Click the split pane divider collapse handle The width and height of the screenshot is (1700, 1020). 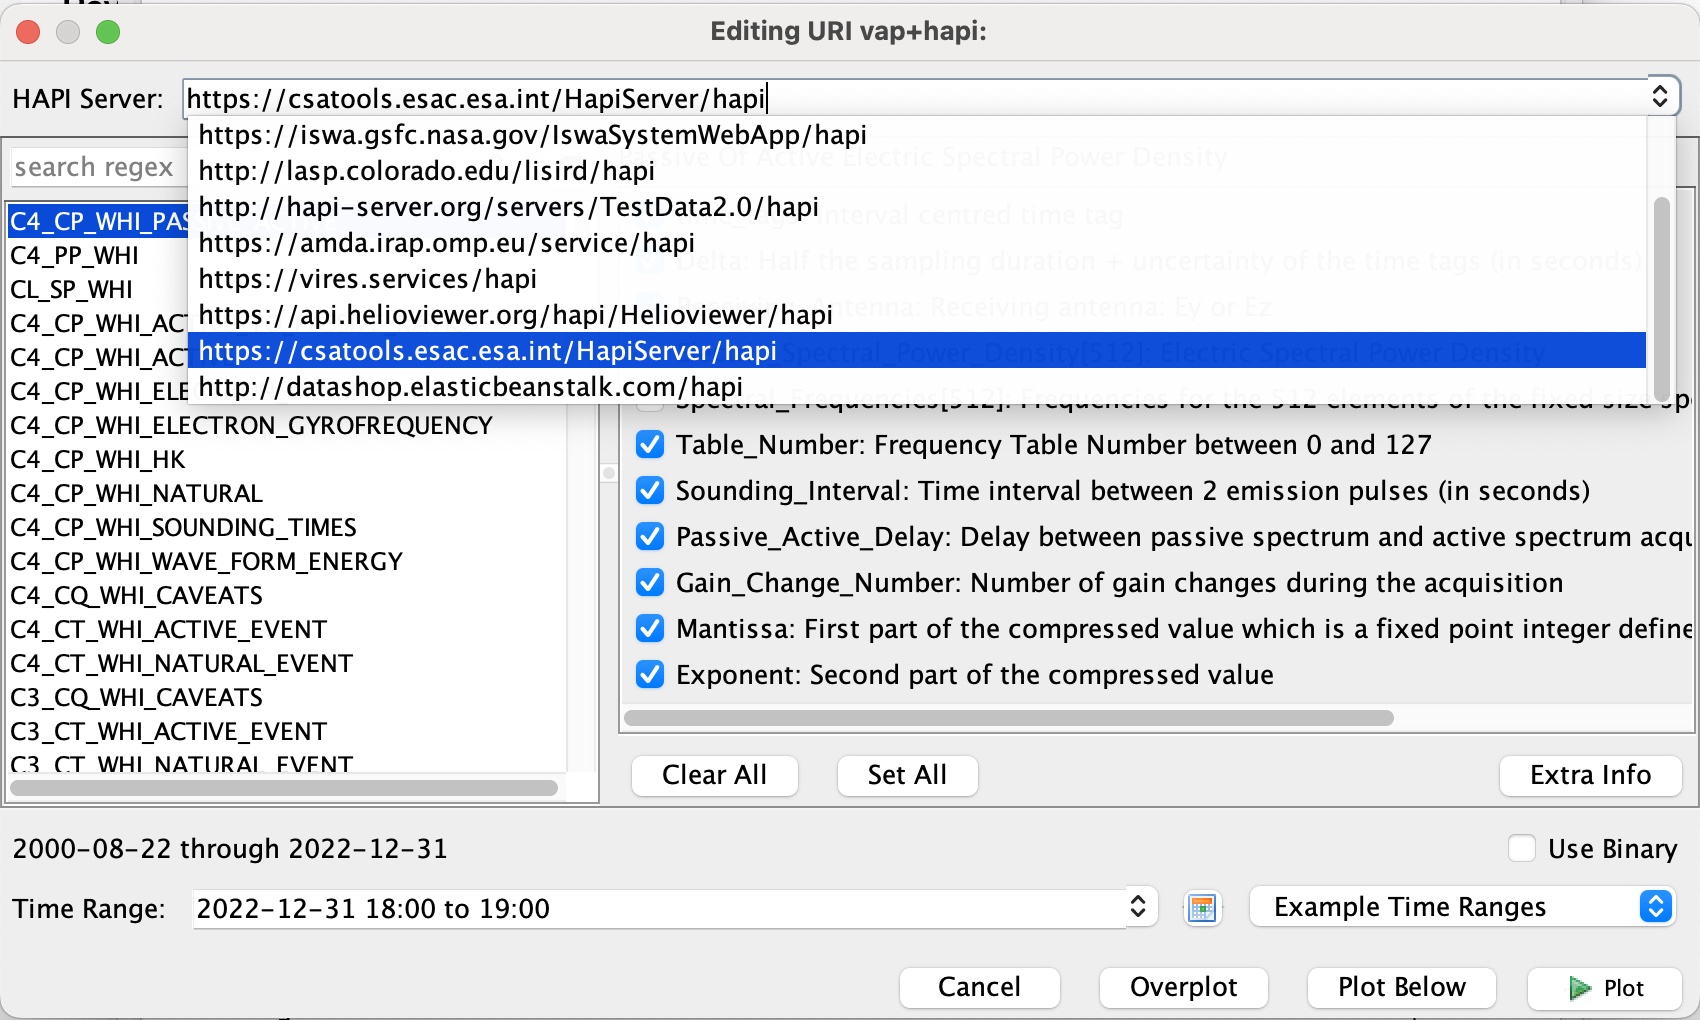[x=608, y=473]
